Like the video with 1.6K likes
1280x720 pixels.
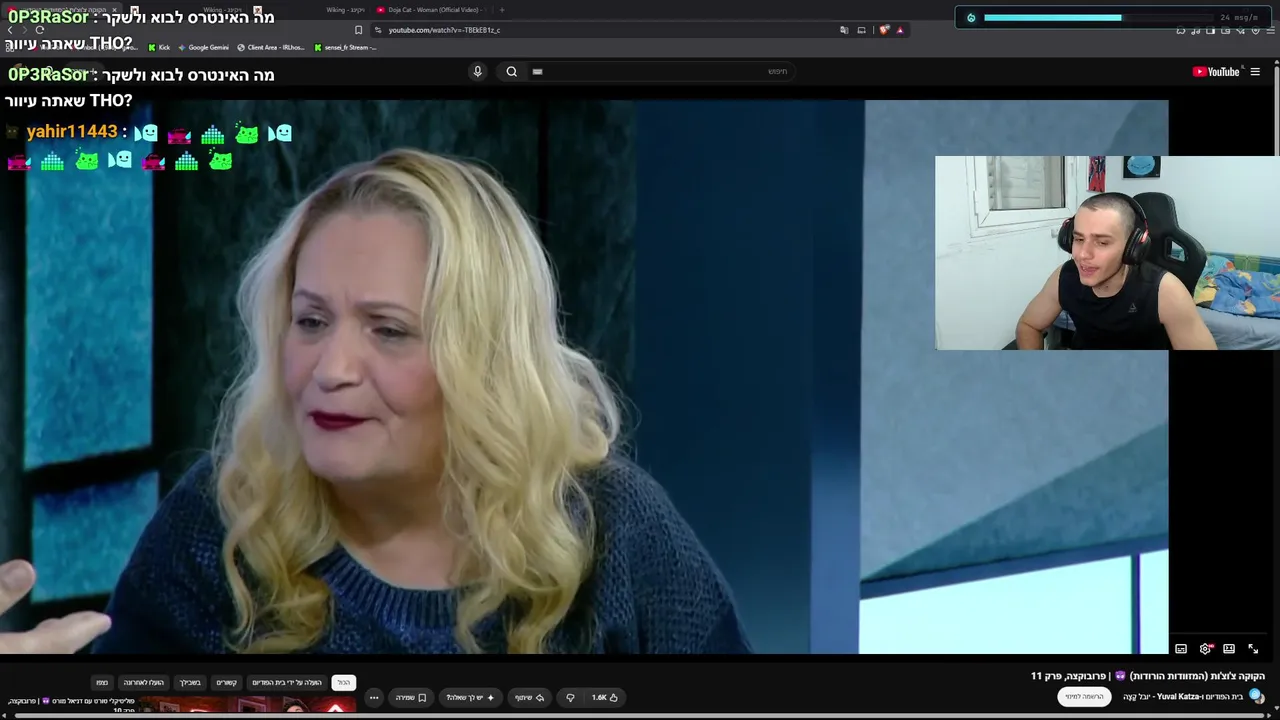[604, 697]
